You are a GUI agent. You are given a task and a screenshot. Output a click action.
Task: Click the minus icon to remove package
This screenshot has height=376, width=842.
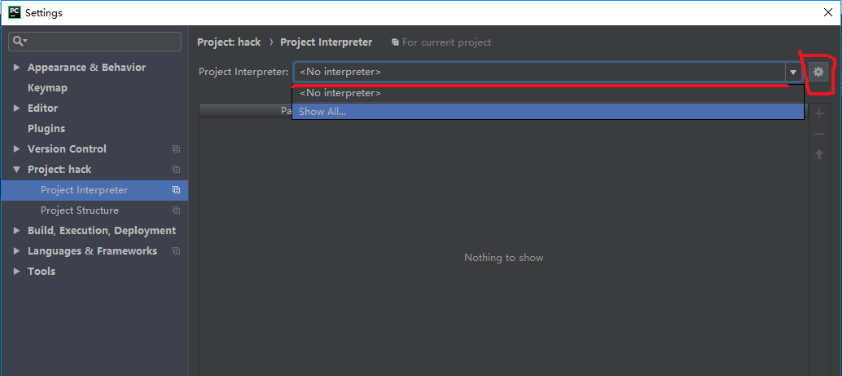click(x=819, y=134)
